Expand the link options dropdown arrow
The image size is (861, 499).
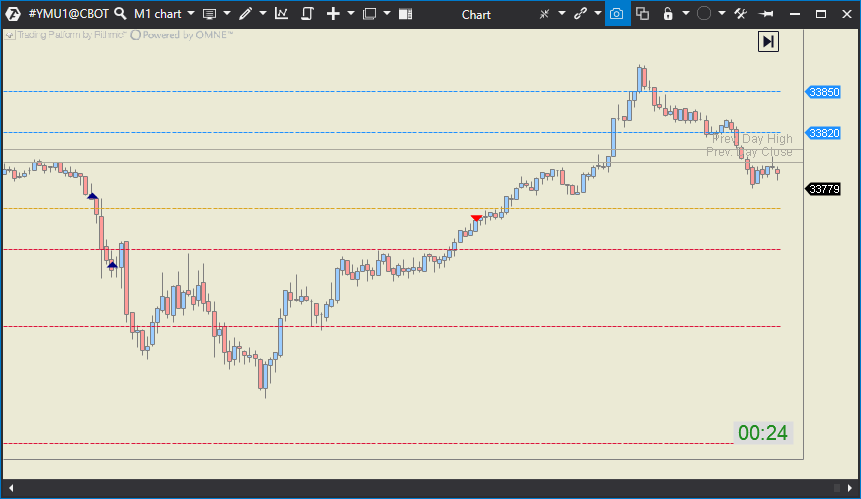coord(597,13)
